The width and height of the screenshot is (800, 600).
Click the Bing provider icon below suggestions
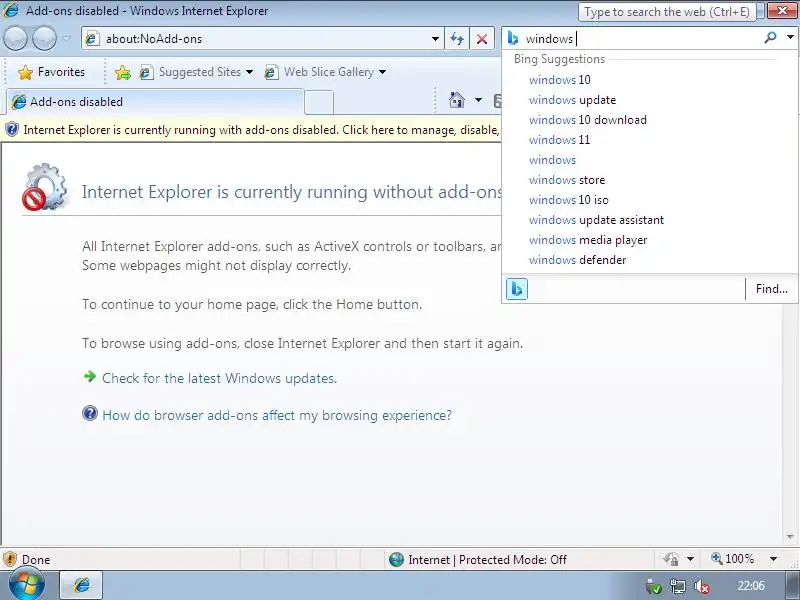[517, 289]
